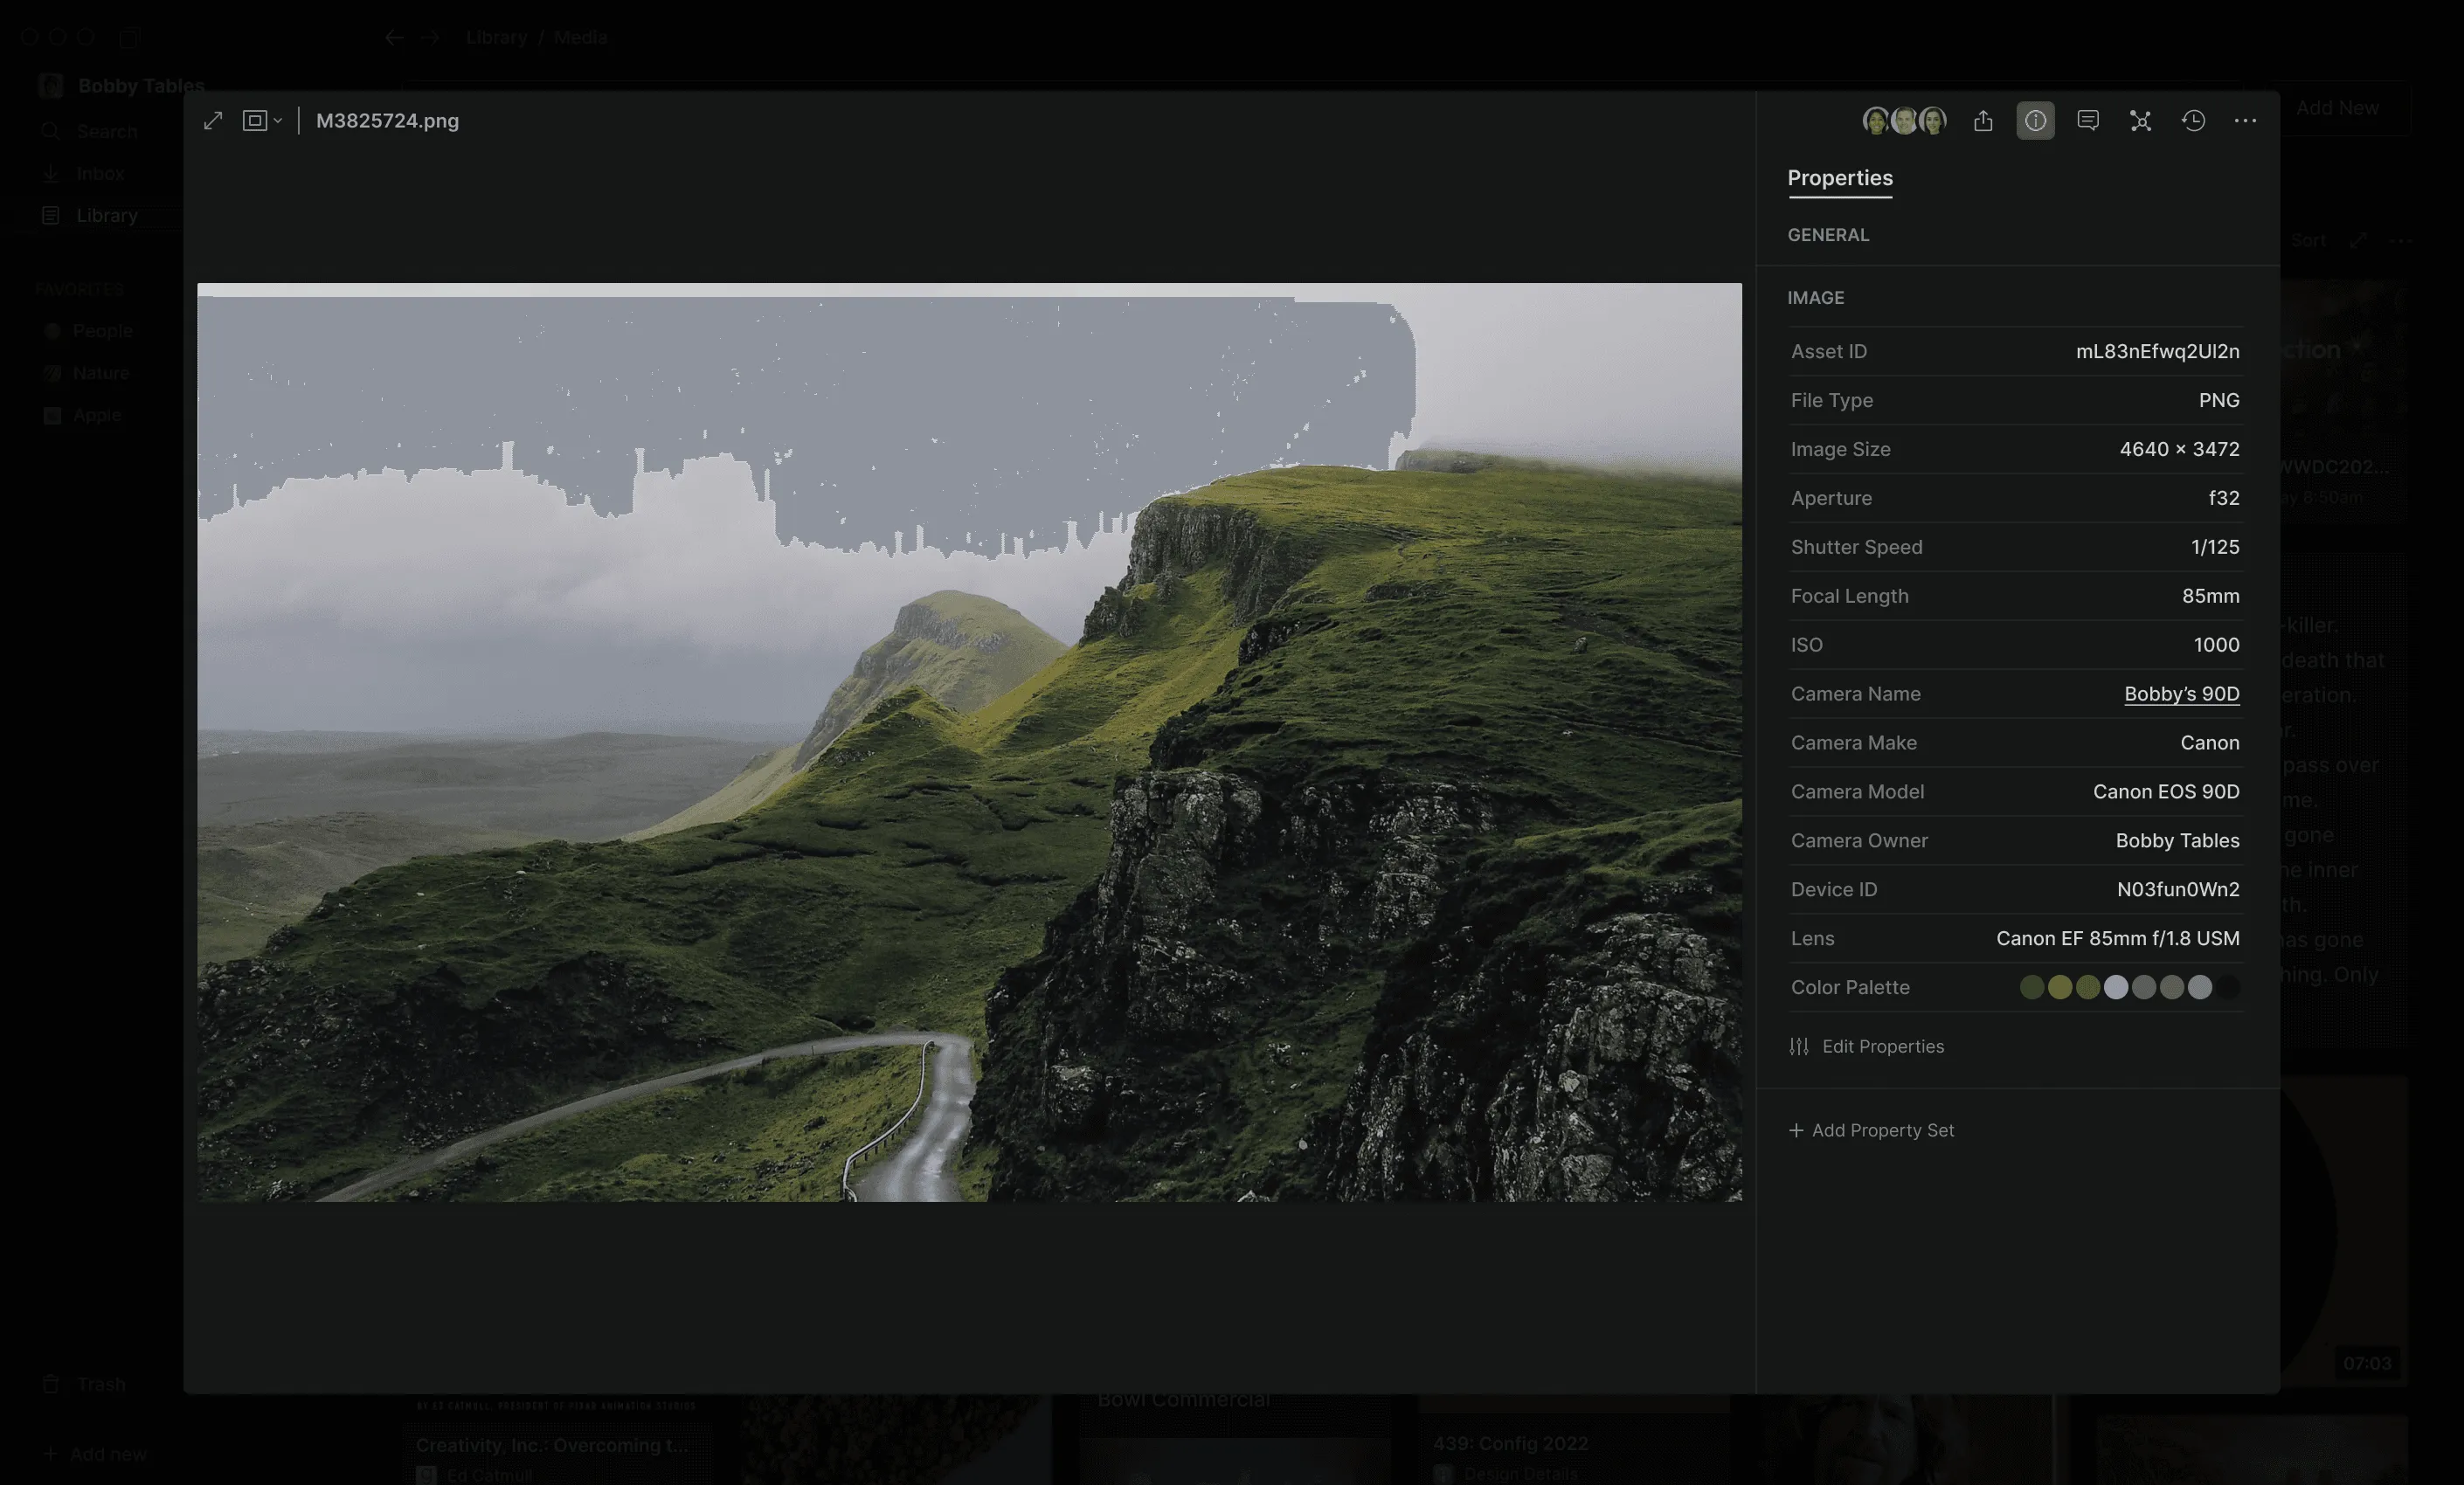Click the Device ID value N03fun0Wn2
2464x1485 pixels.
point(2178,889)
